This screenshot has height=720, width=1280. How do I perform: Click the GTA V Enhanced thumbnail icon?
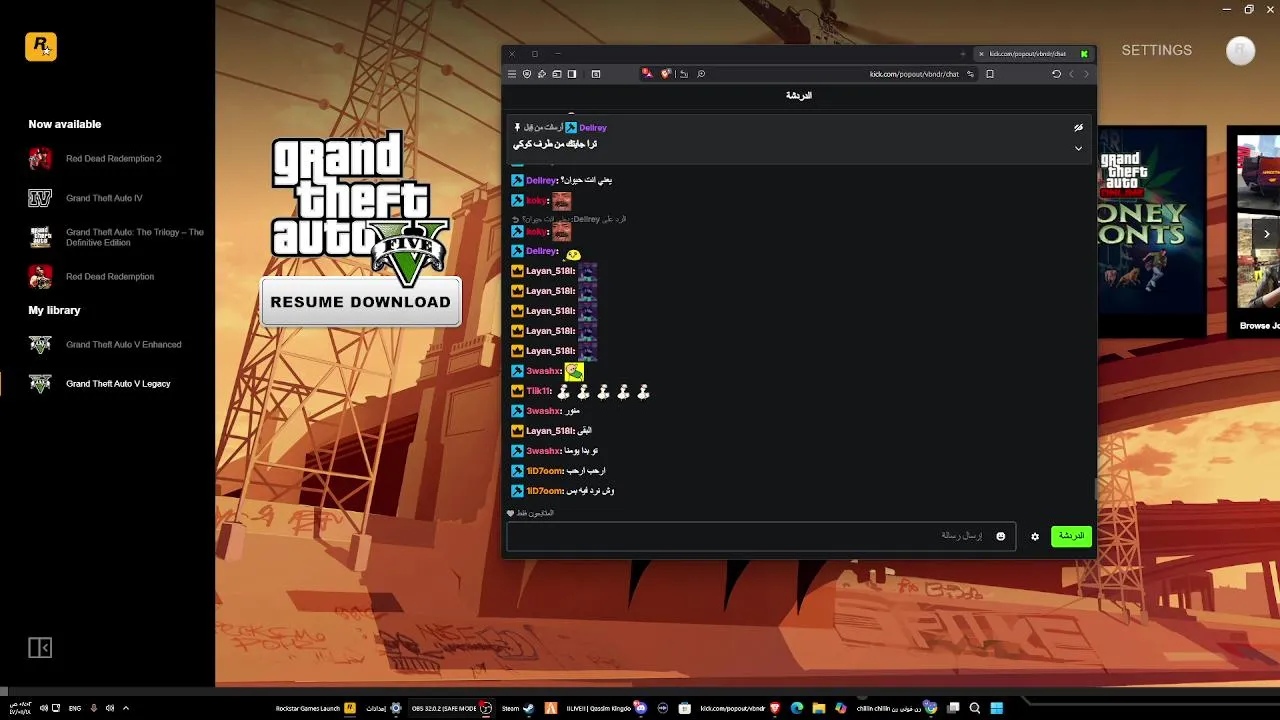[40, 344]
